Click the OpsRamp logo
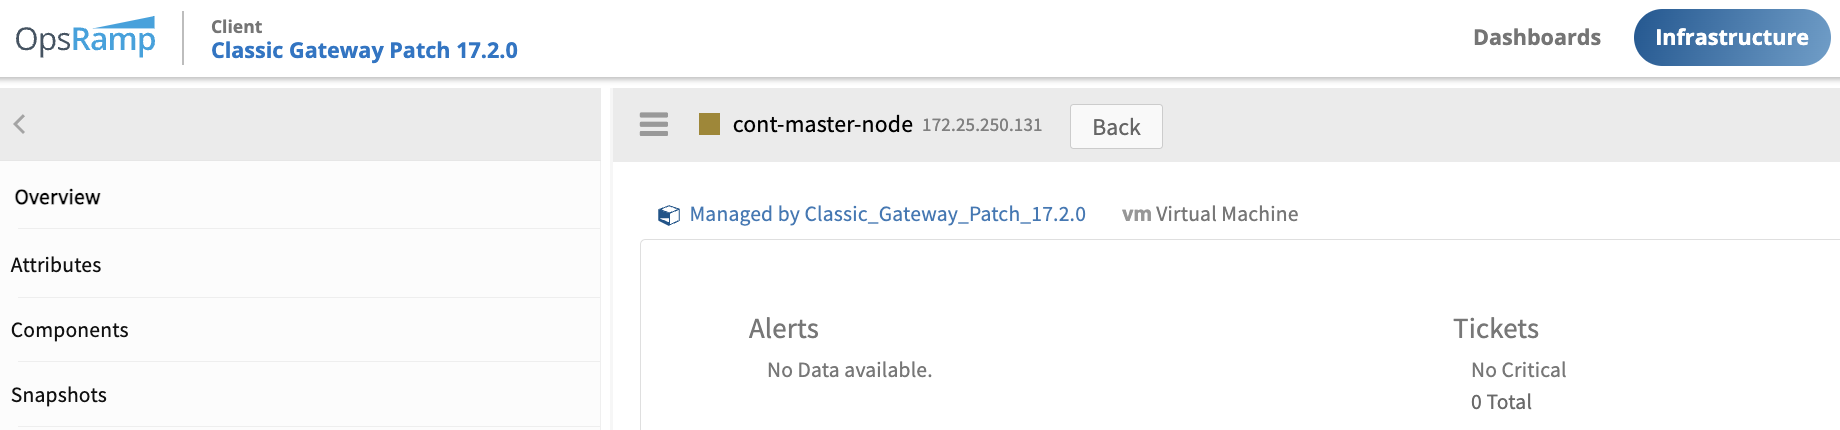Image resolution: width=1840 pixels, height=430 pixels. (x=86, y=38)
